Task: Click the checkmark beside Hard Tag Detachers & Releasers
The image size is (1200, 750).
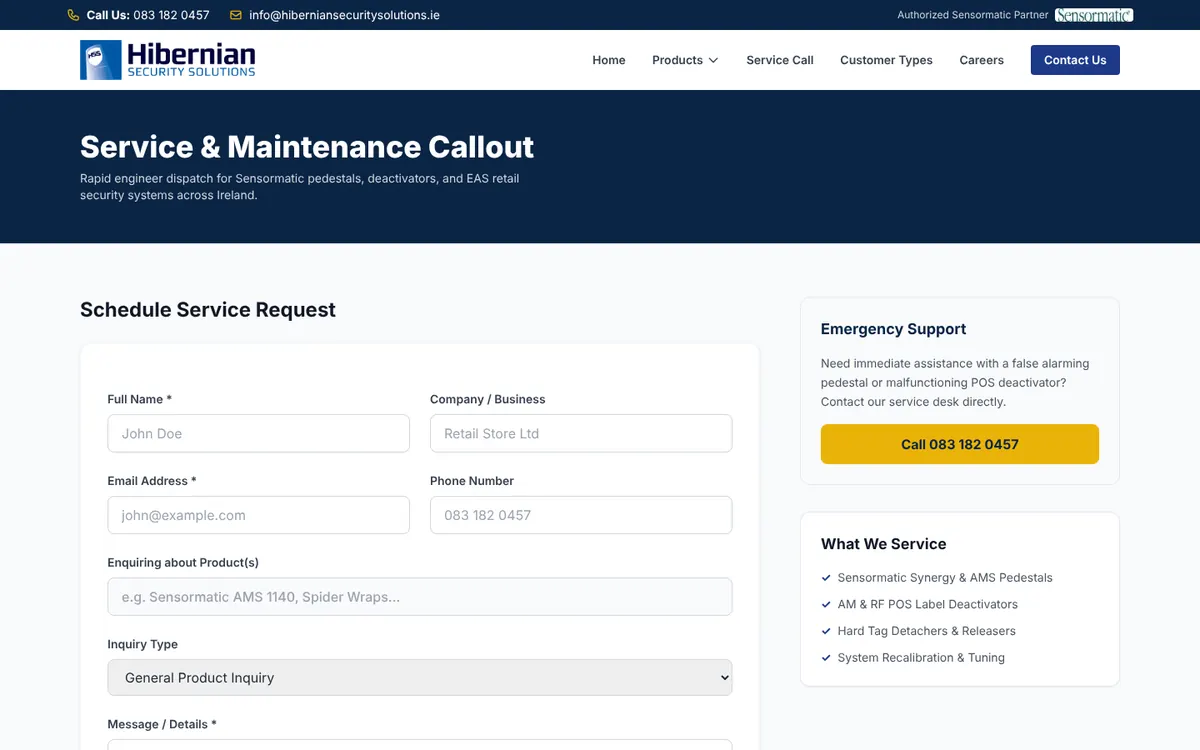Action: pos(826,632)
